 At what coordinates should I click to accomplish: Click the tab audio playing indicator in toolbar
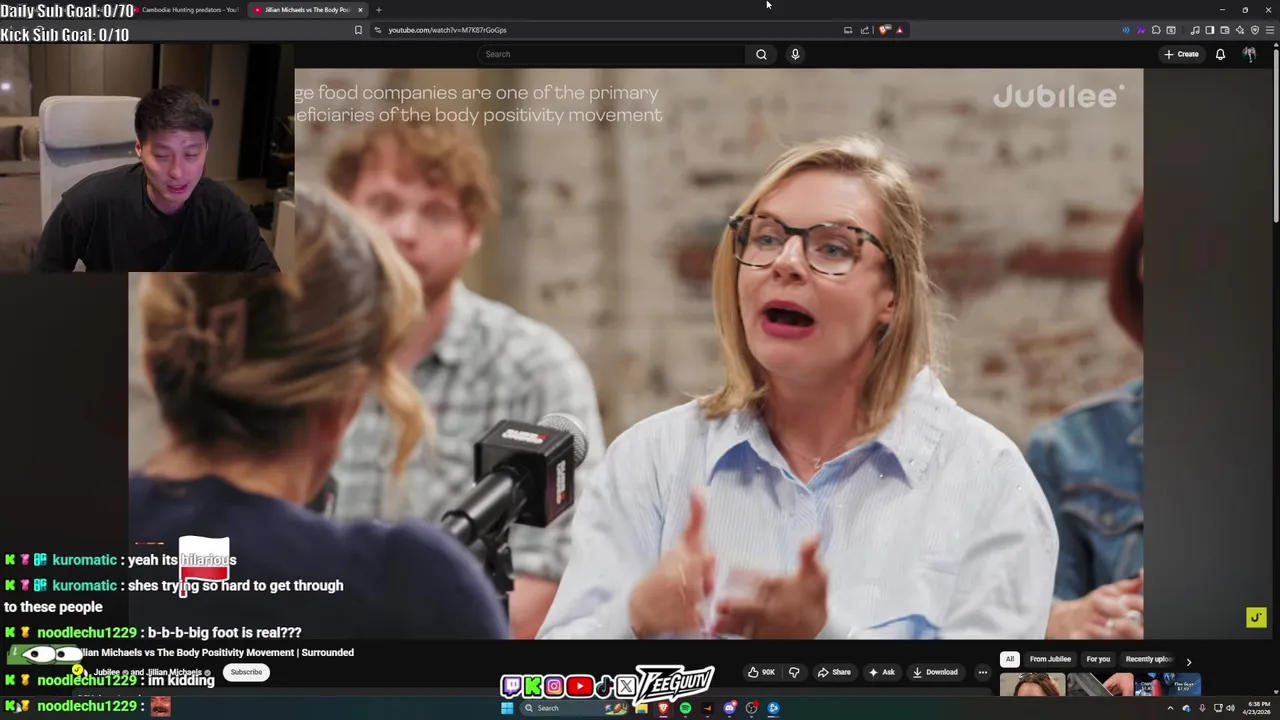click(1125, 30)
